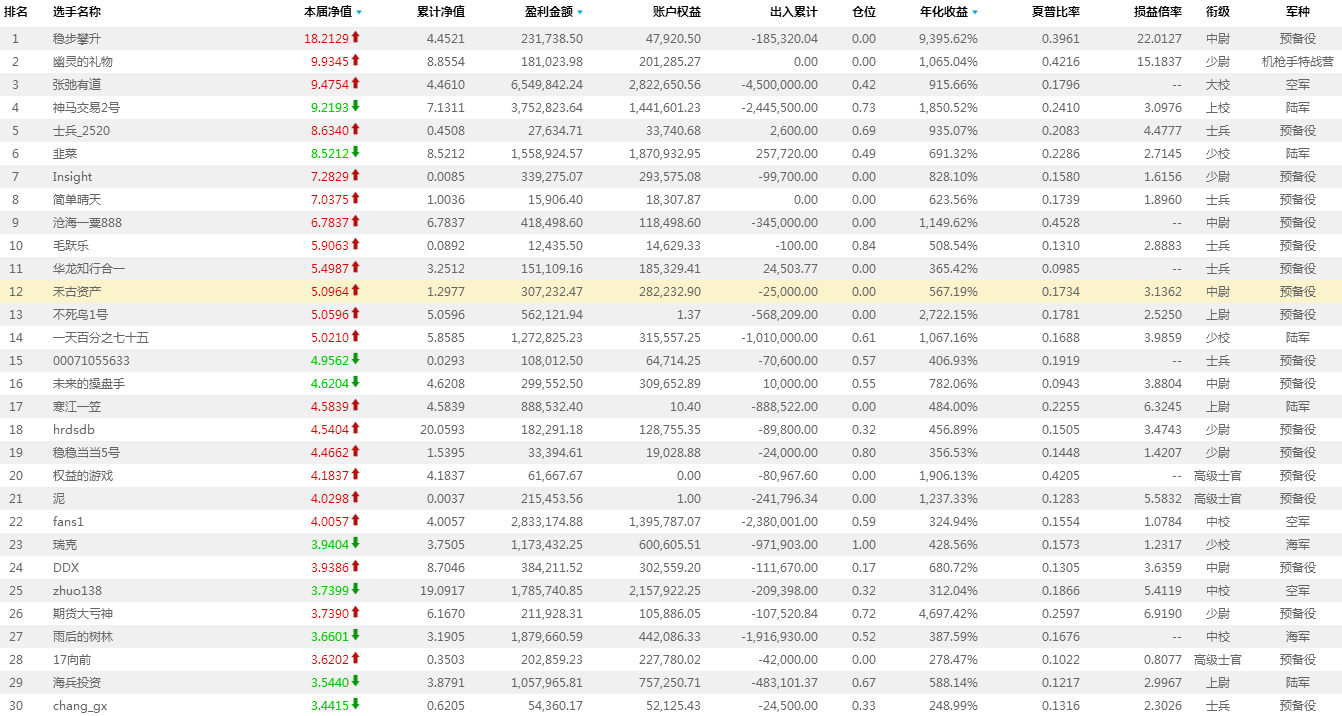The width and height of the screenshot is (1342, 716).
Task: Click the 排名 column header
Action: click(16, 12)
